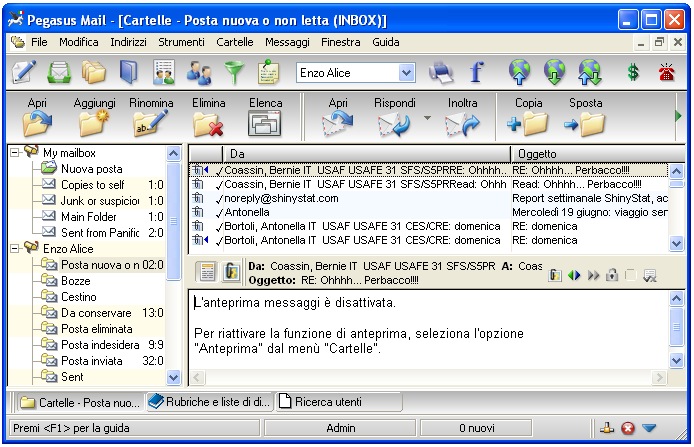Viewport: 694px width, 447px height.
Task: Open the new mail folder inbox tray icon
Action: [x=59, y=72]
